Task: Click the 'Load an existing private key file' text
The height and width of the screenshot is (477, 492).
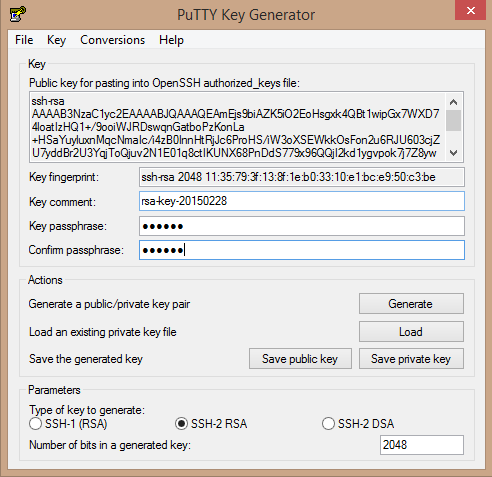Action: tap(103, 332)
